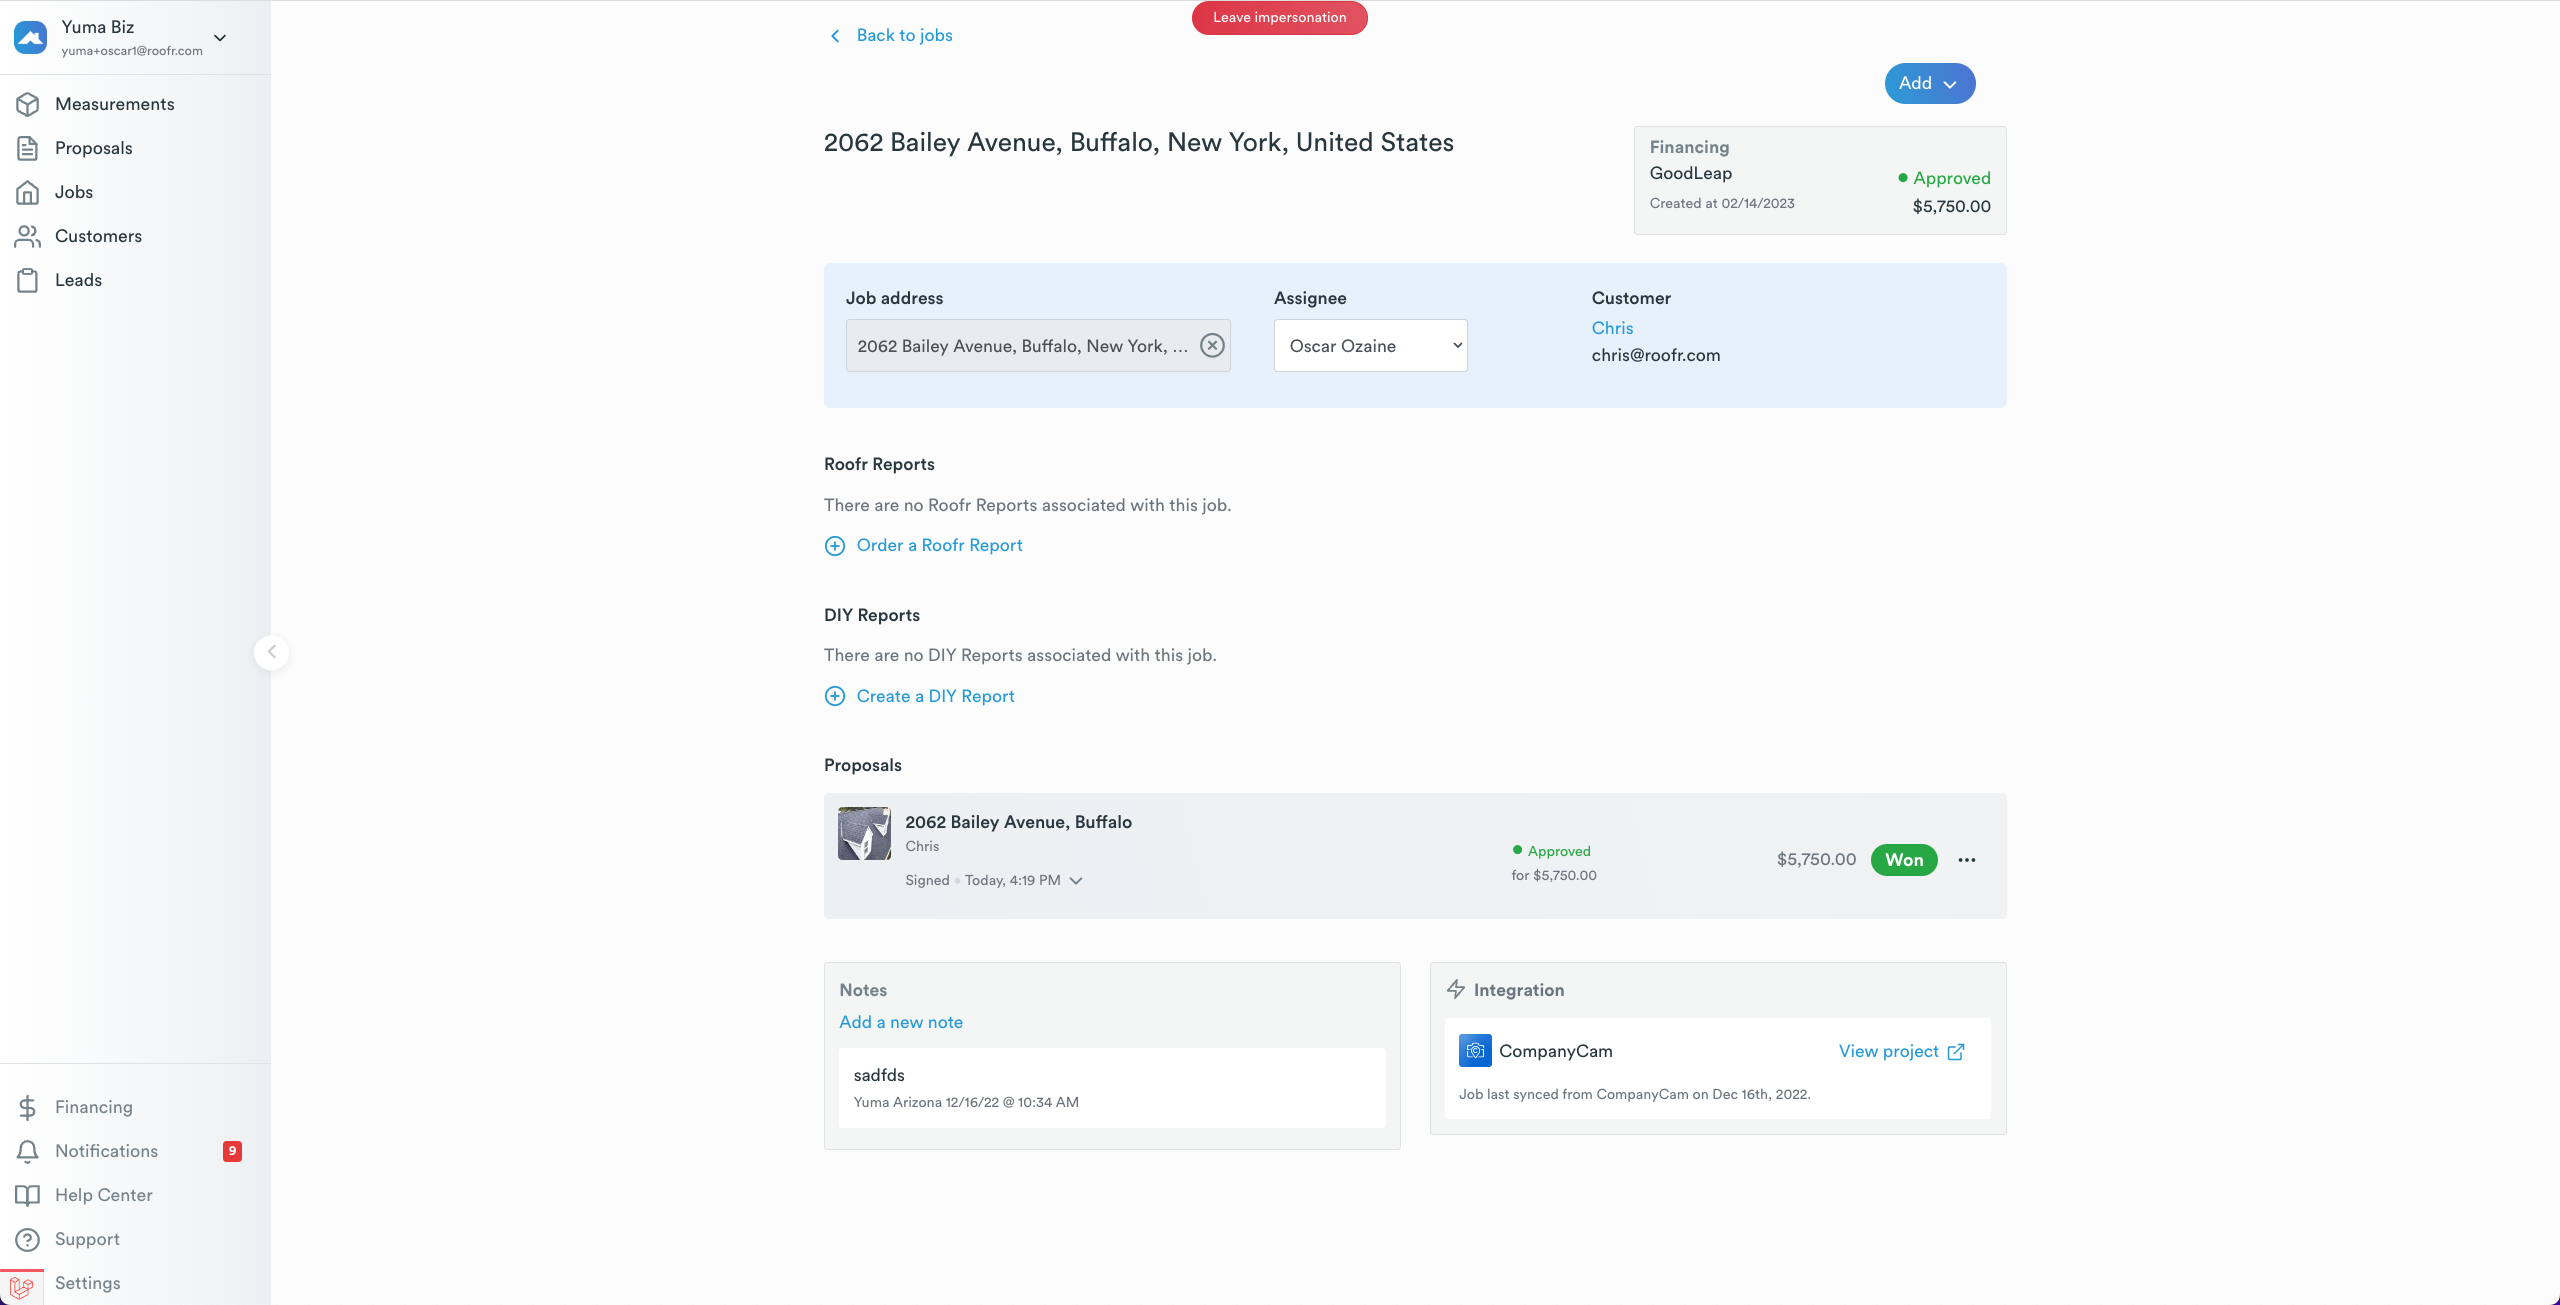
Task: Click the Leave impersonation button
Action: [x=1279, y=18]
